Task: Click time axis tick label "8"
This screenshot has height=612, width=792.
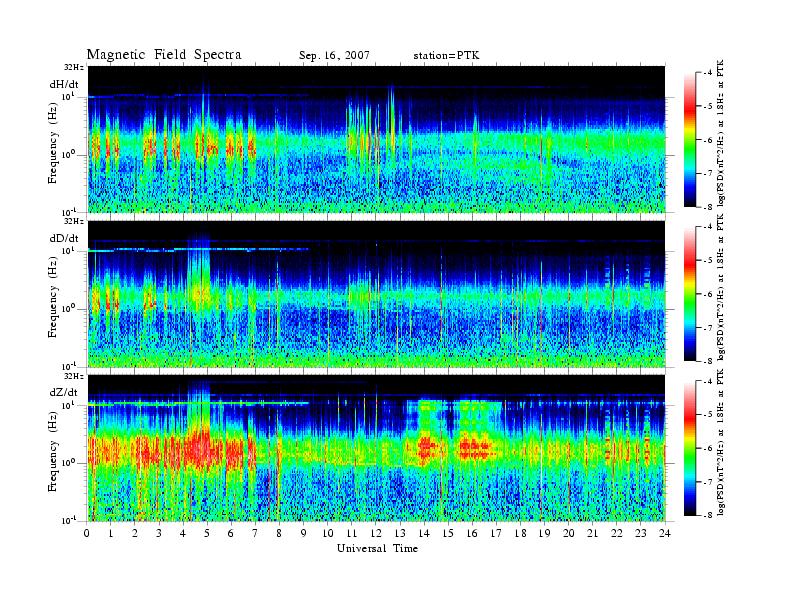Action: (x=279, y=533)
